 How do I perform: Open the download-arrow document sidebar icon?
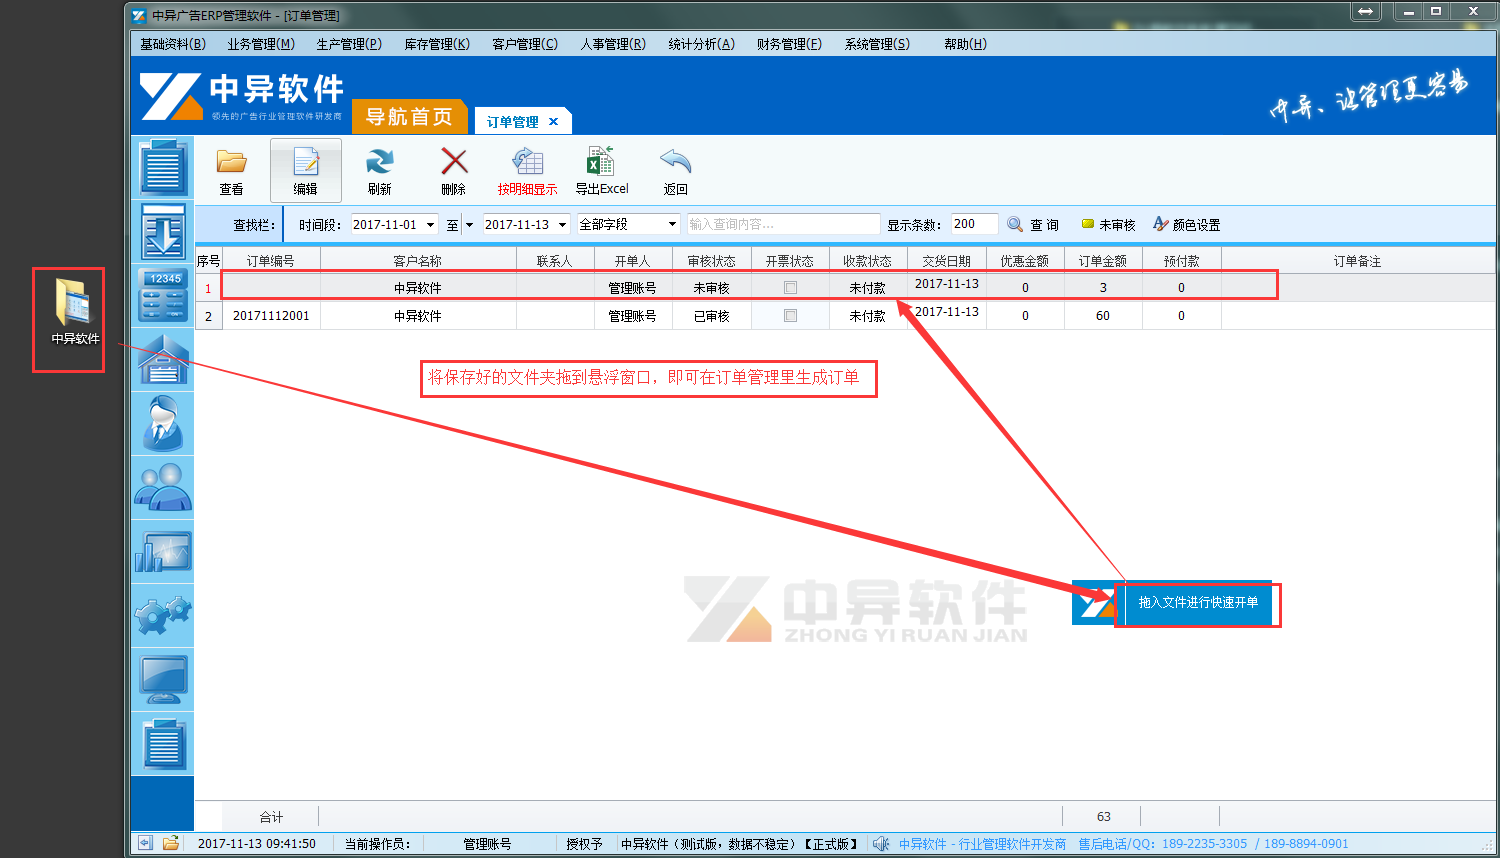163,232
